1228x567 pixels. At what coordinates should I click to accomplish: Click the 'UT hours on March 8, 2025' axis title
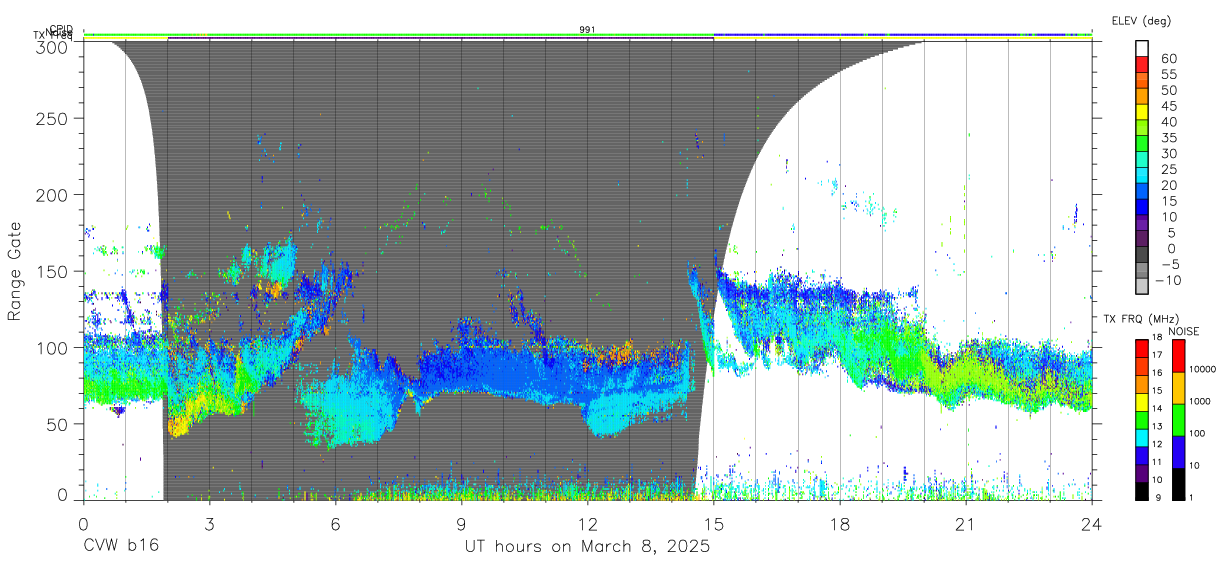click(x=587, y=547)
